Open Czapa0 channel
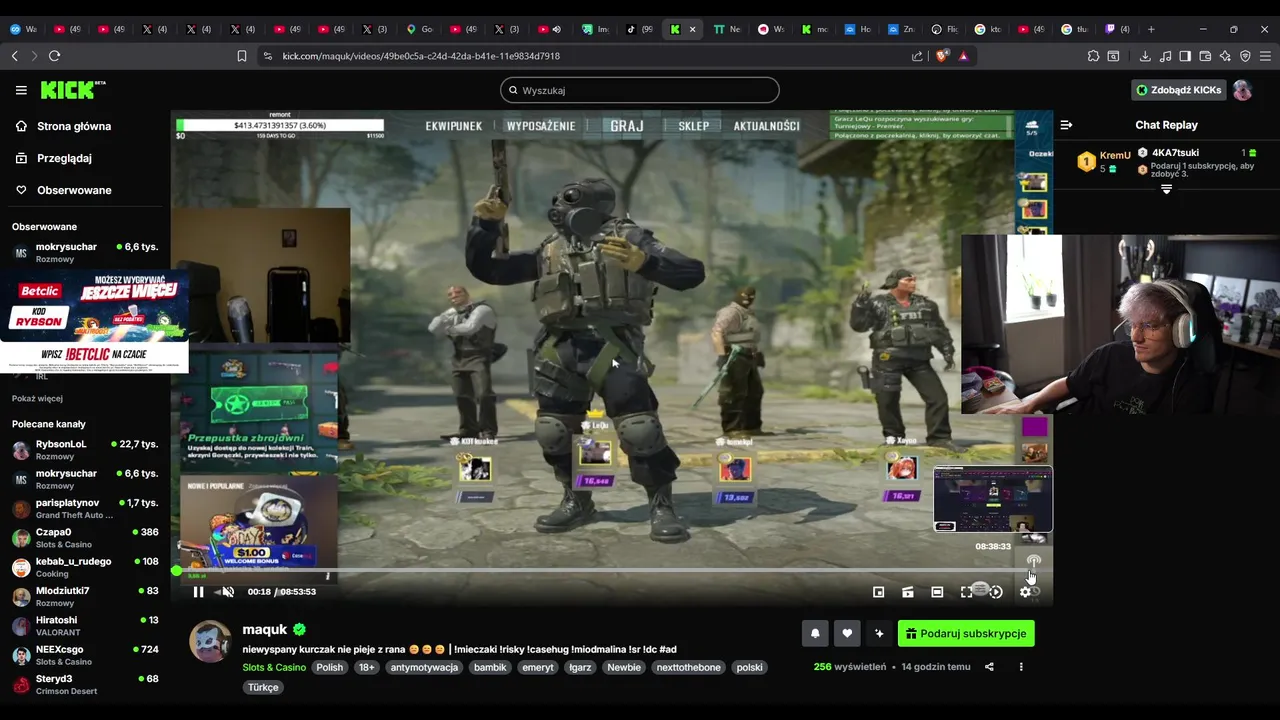The width and height of the screenshot is (1280, 720). (x=85, y=537)
